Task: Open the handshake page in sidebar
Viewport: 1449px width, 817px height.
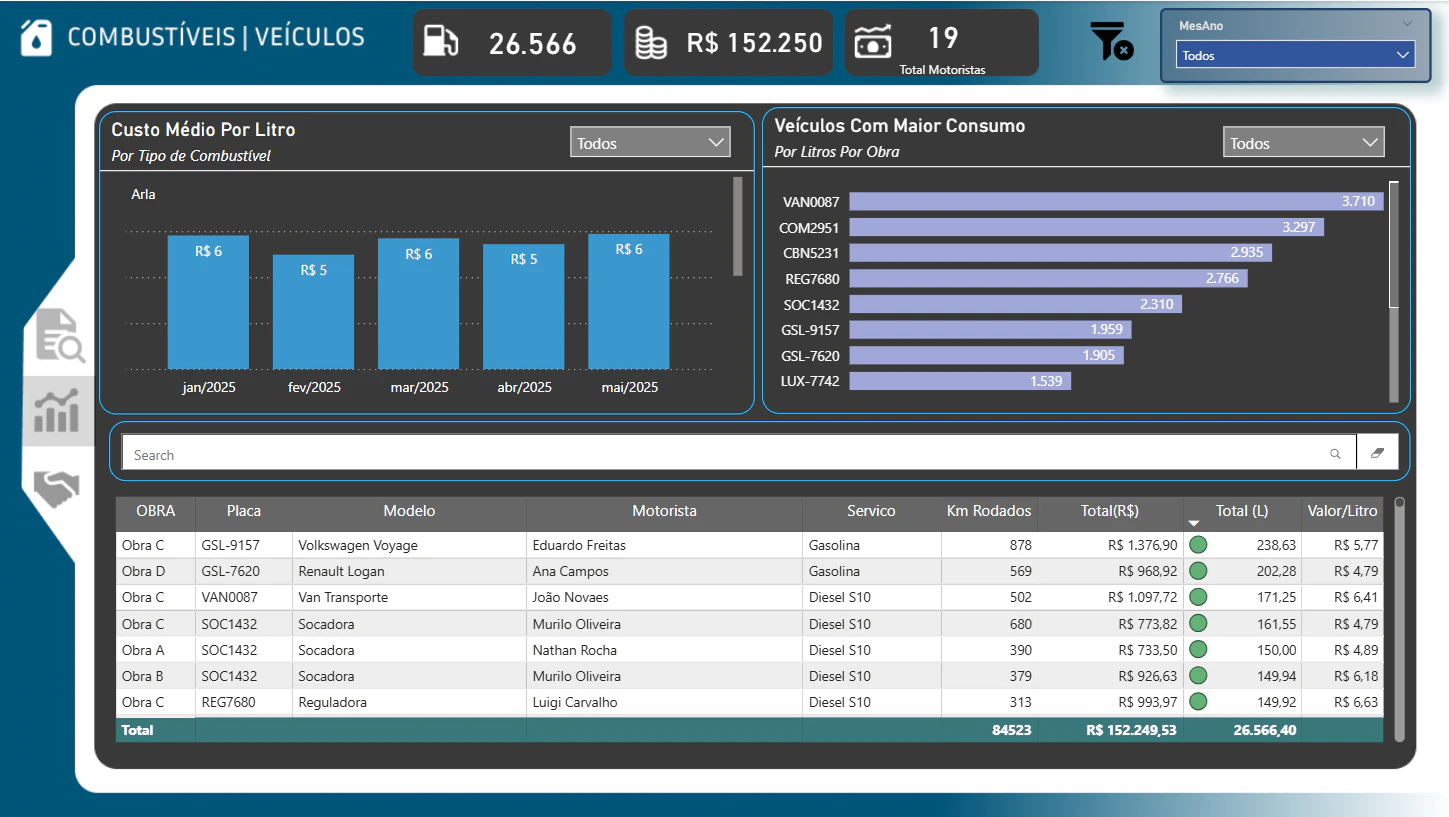Action: [x=56, y=488]
